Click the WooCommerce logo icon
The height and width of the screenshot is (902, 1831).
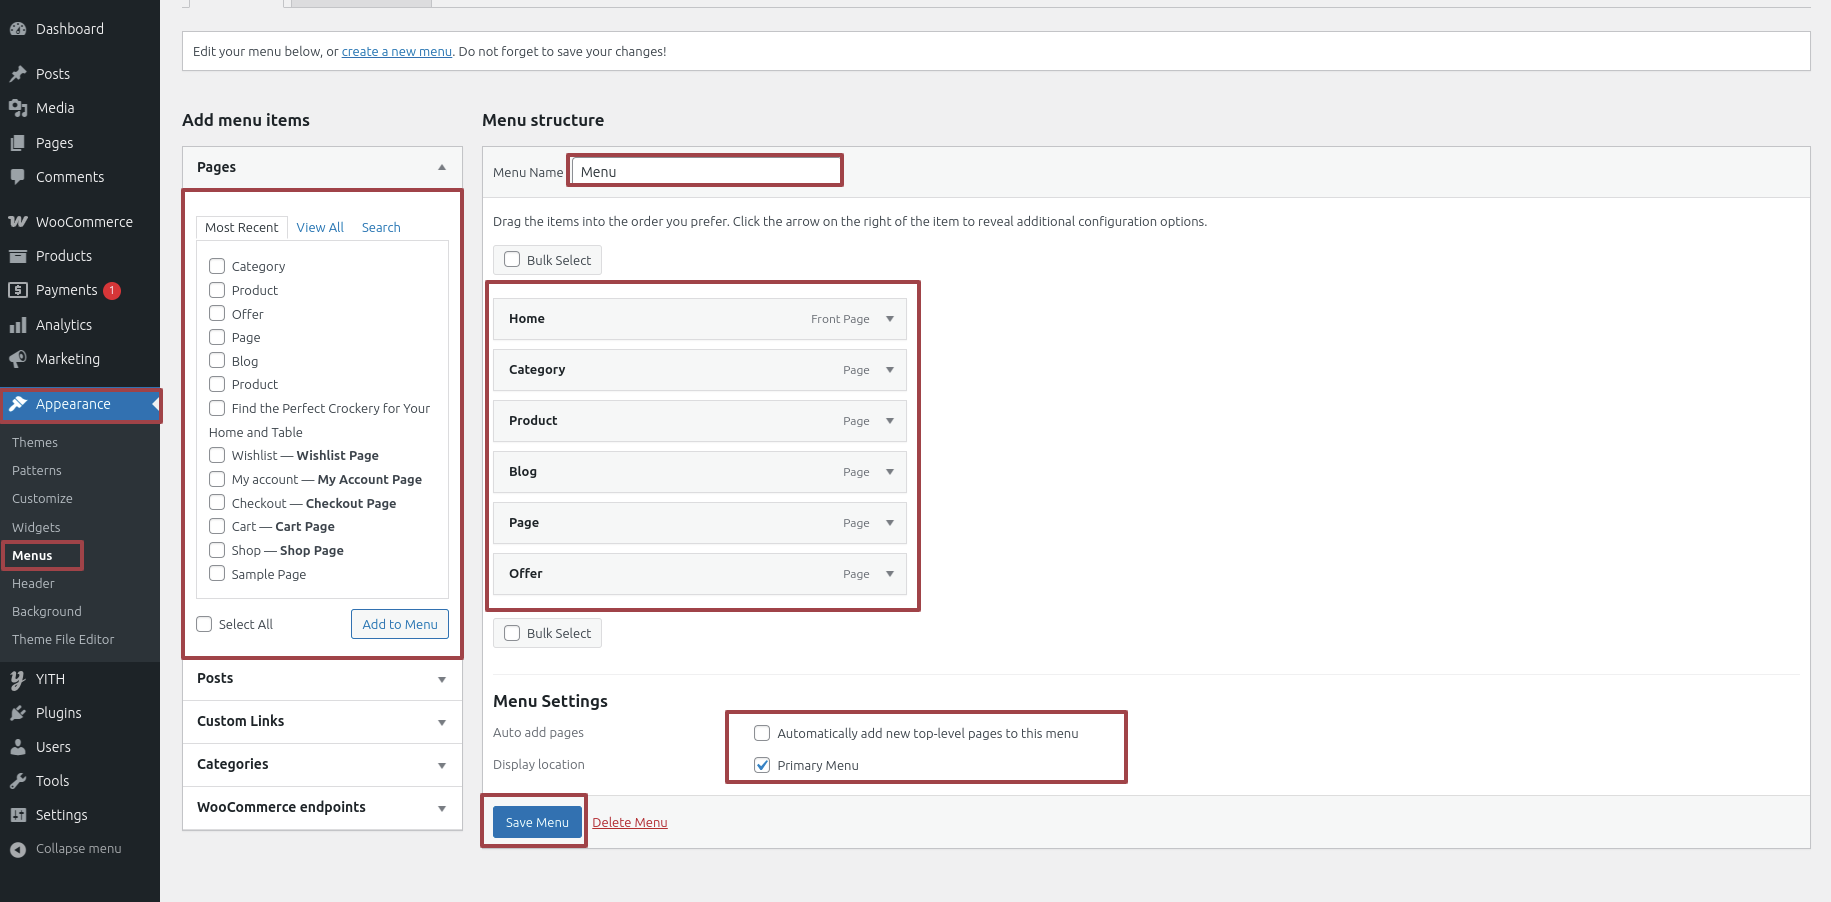(x=18, y=222)
